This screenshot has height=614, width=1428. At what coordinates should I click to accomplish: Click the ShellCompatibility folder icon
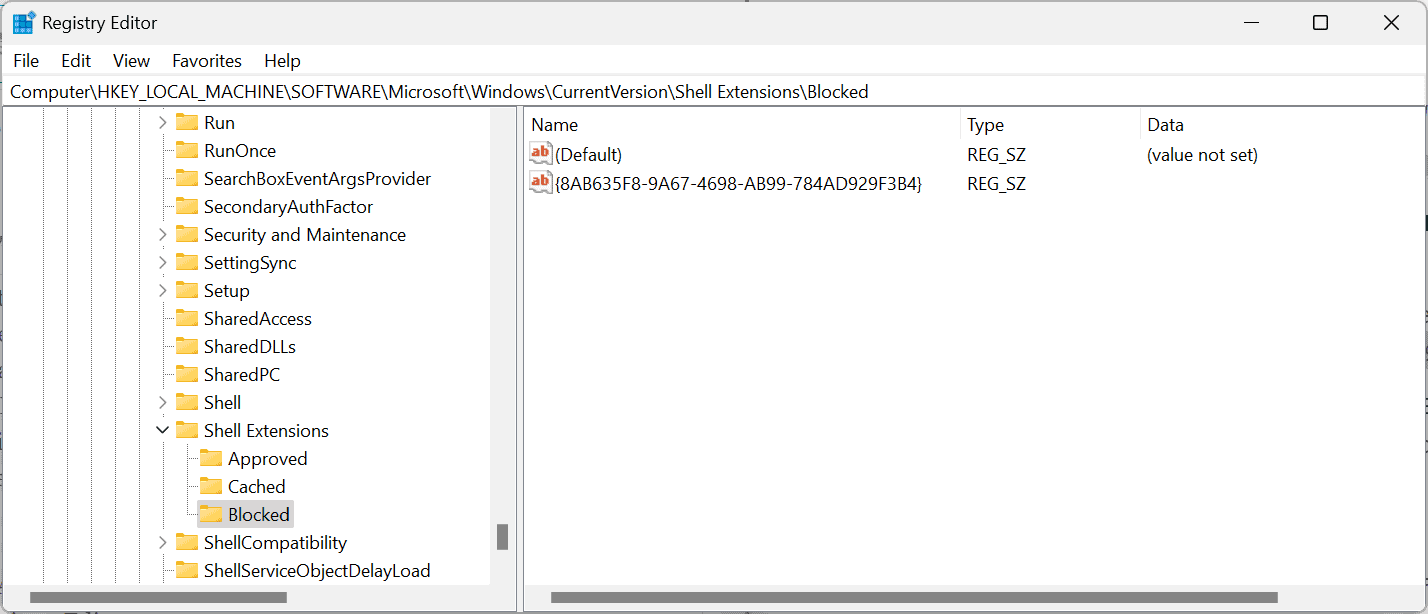point(187,542)
